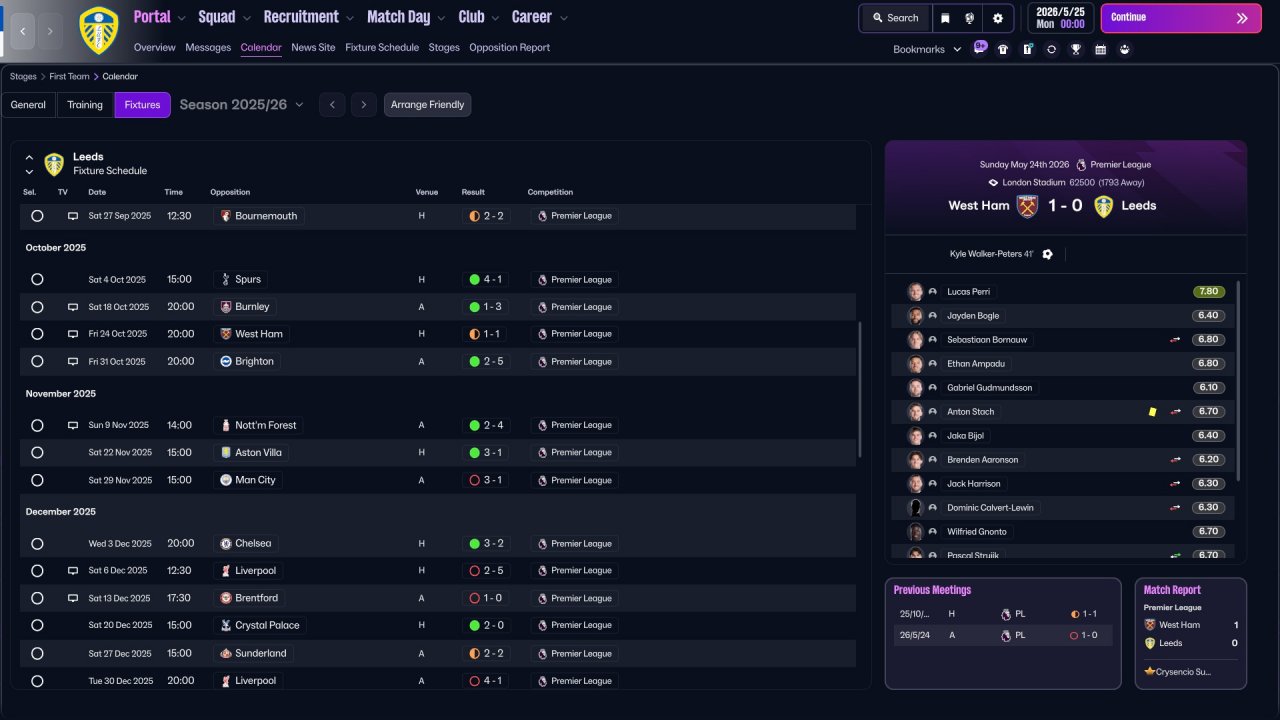1280x720 pixels.
Task: Go to the previous season with left arrow
Action: coord(332,105)
